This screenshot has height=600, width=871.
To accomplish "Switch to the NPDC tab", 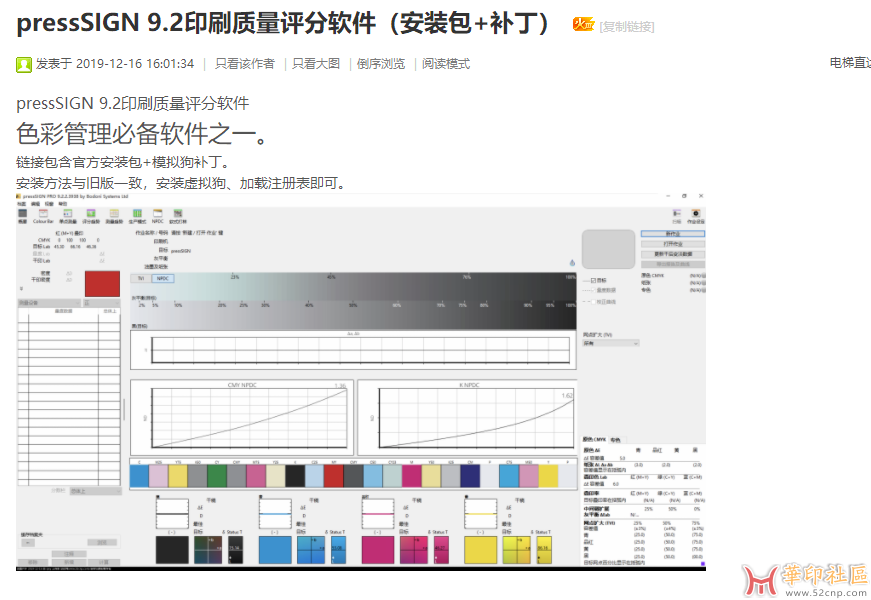I will click(x=163, y=278).
